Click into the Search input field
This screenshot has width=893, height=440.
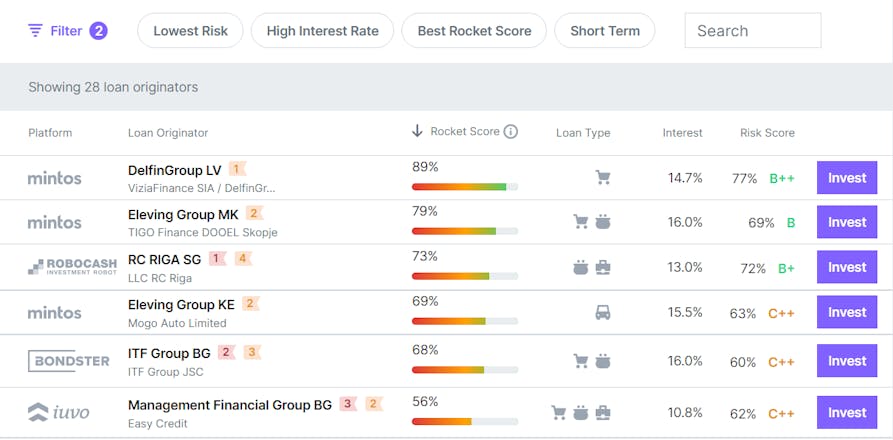(x=753, y=31)
